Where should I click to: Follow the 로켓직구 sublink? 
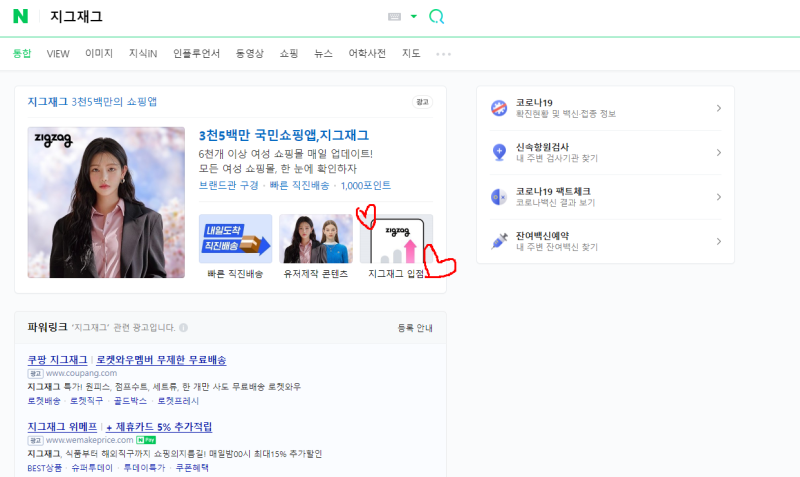tap(86, 401)
